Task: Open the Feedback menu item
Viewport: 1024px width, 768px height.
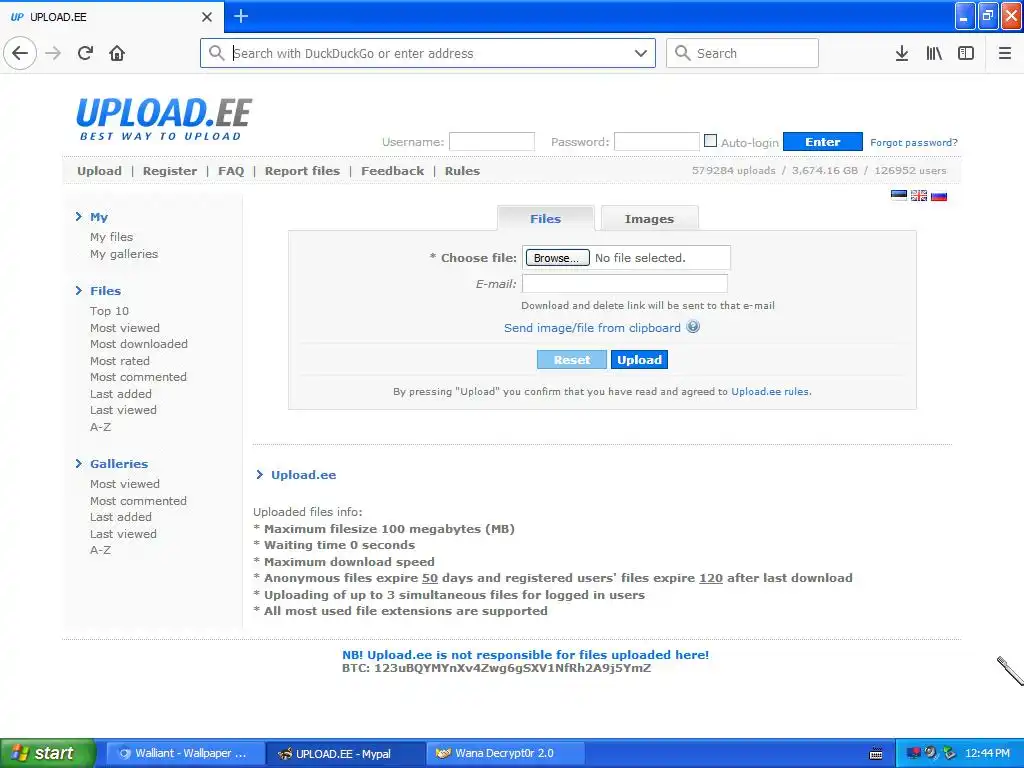Action: (x=392, y=171)
